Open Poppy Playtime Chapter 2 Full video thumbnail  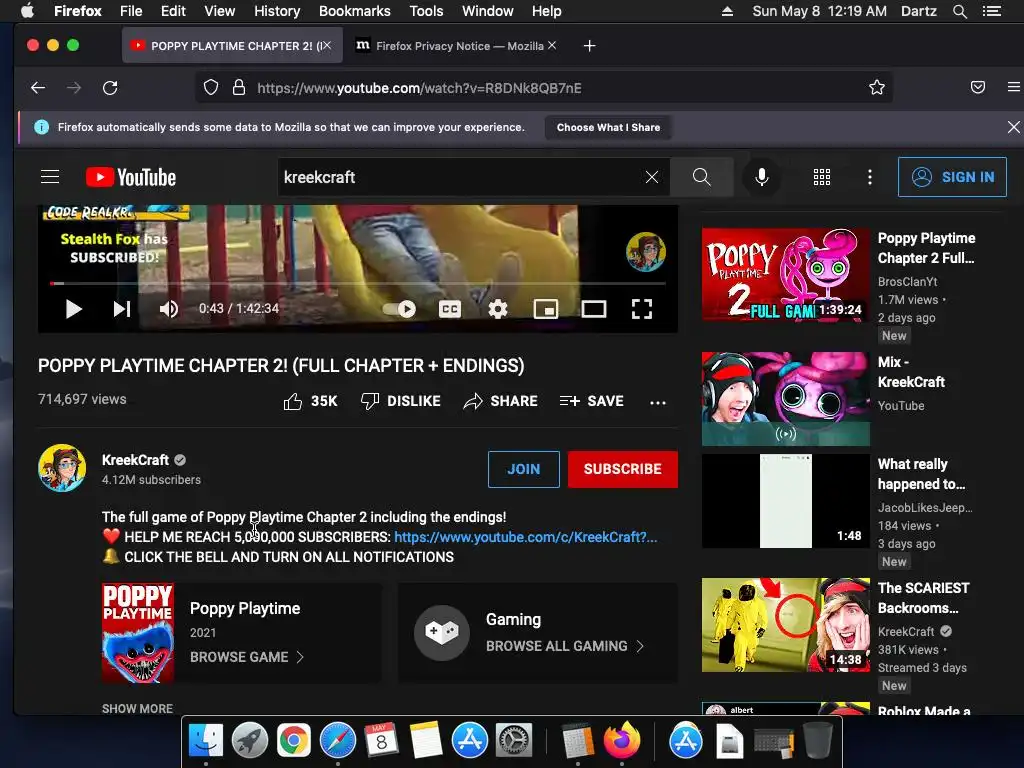point(786,274)
